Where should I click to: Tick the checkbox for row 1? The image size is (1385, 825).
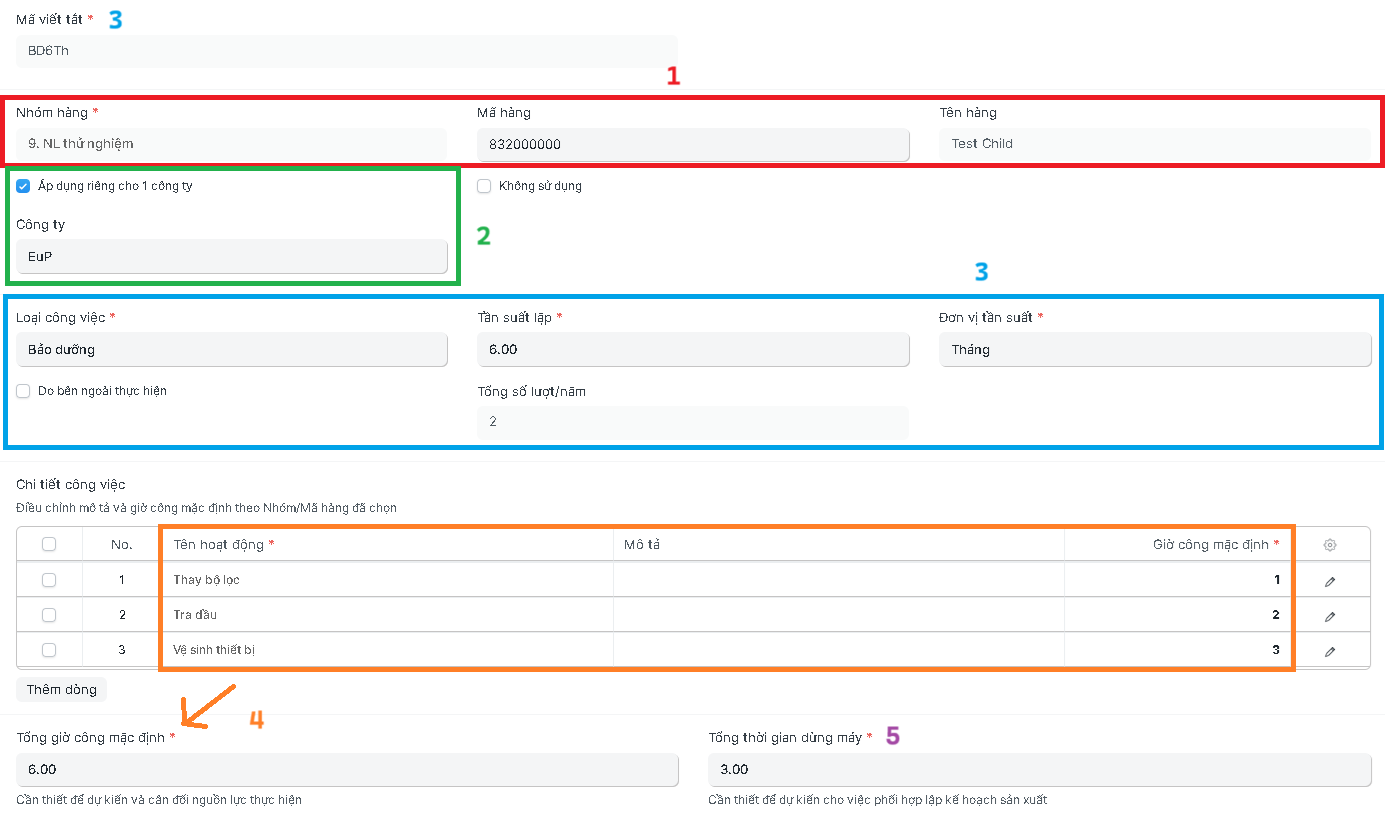point(49,580)
